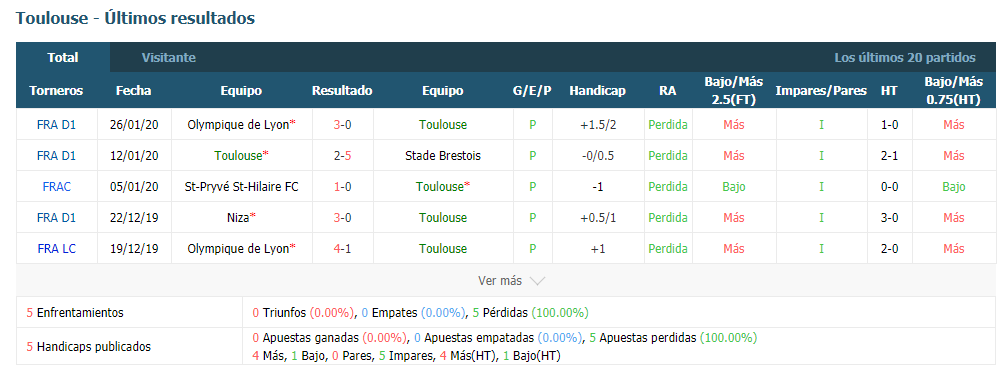
Task: Select the Total tab
Action: click(x=63, y=58)
